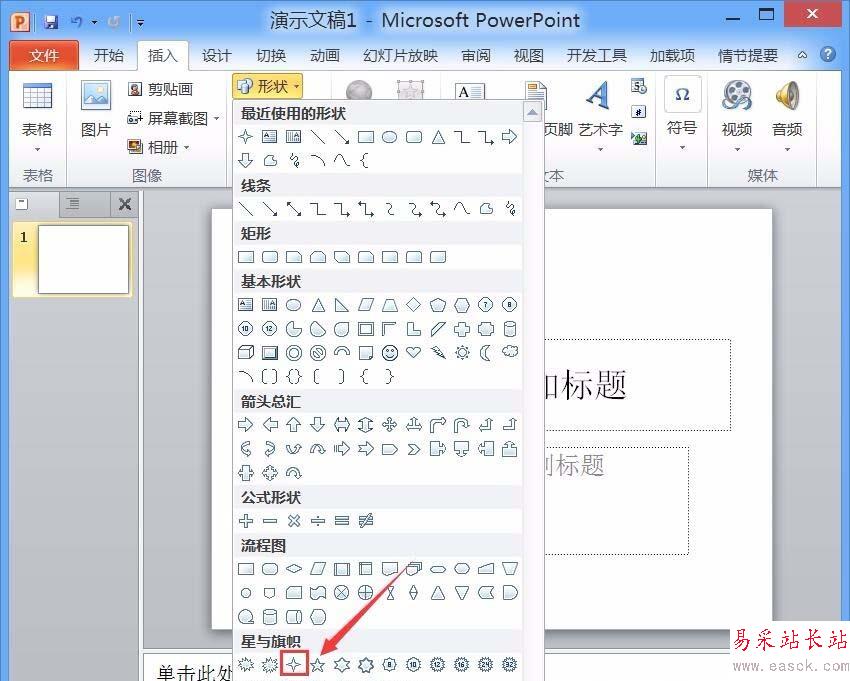The image size is (850, 681).
Task: Select the up arrow in block arrows
Action: [x=294, y=425]
